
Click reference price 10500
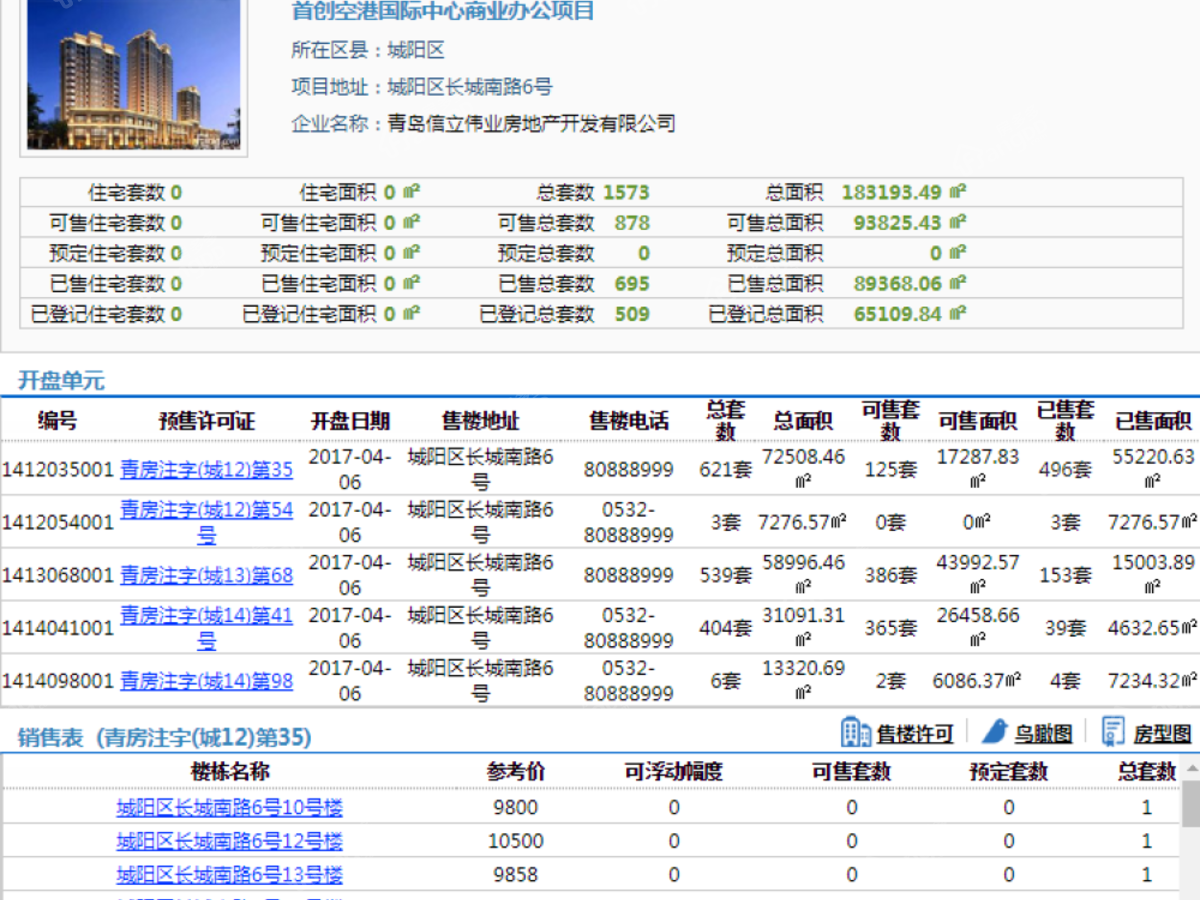tap(516, 841)
